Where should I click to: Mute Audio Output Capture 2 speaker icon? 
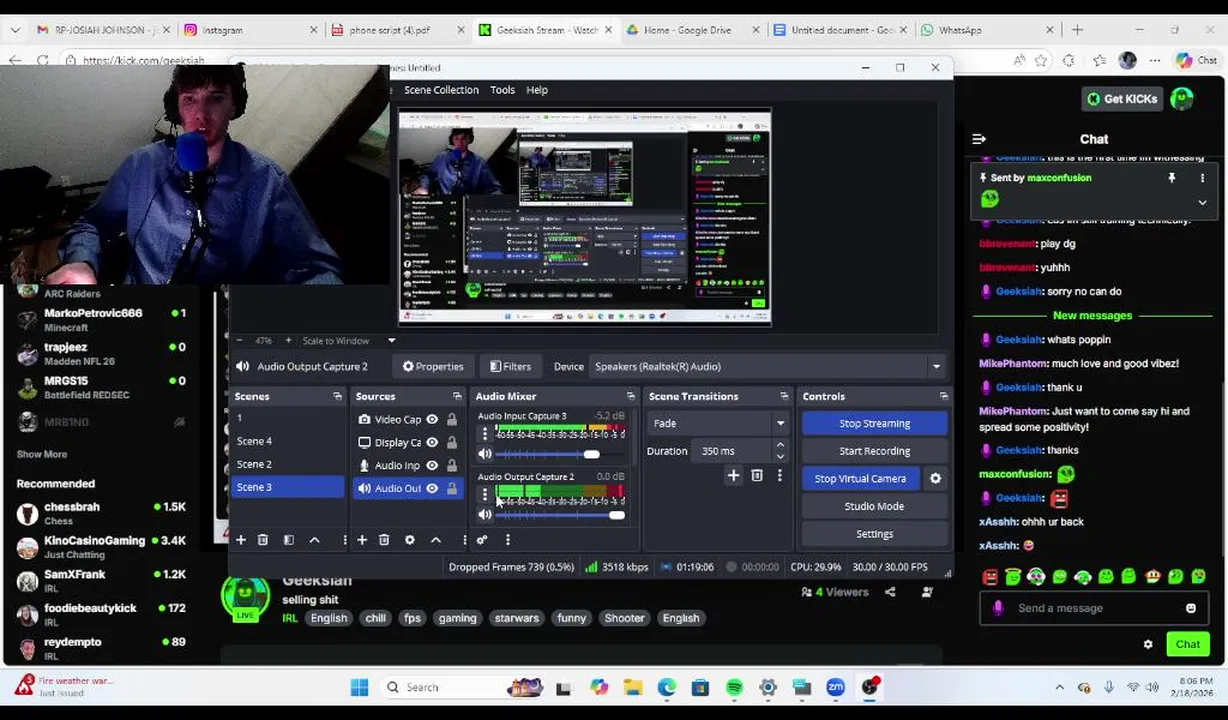click(x=485, y=515)
